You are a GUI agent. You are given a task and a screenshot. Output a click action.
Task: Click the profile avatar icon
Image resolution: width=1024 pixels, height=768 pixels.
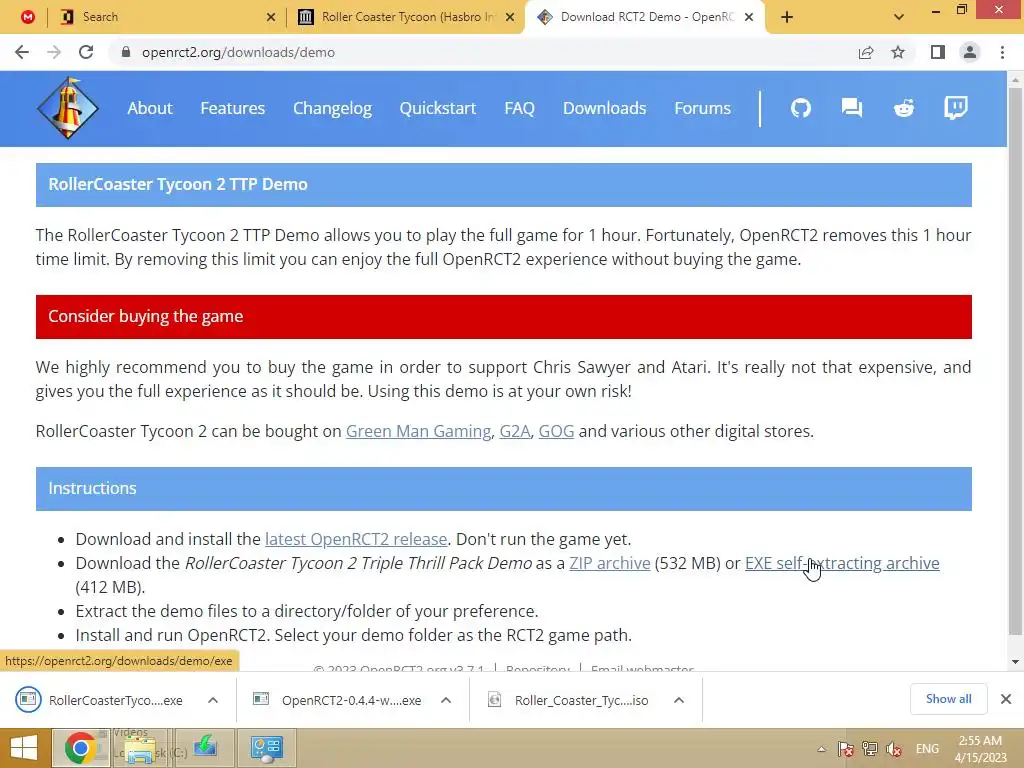pos(970,52)
